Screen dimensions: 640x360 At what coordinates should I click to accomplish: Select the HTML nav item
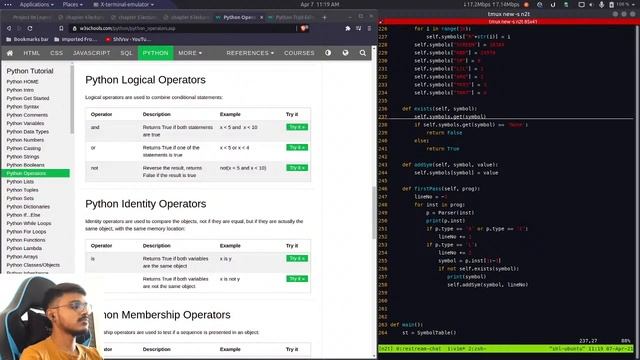click(31, 53)
